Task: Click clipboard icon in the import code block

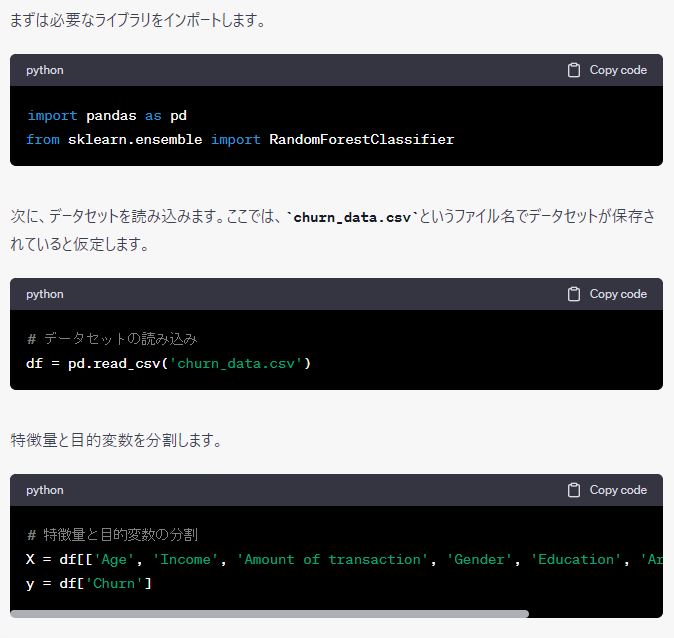Action: point(574,70)
